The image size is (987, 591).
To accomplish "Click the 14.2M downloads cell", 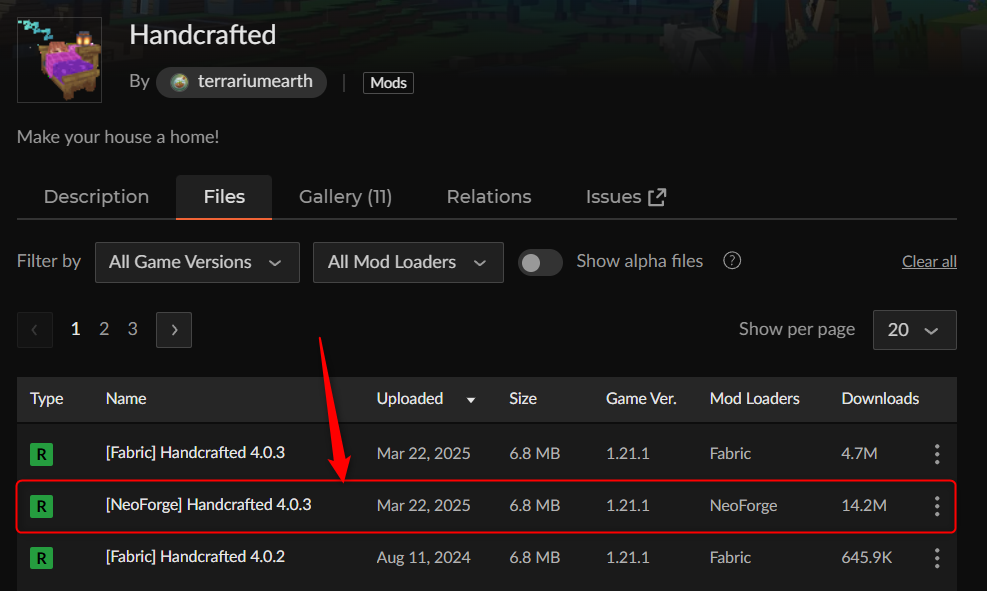I will pyautogui.click(x=864, y=505).
